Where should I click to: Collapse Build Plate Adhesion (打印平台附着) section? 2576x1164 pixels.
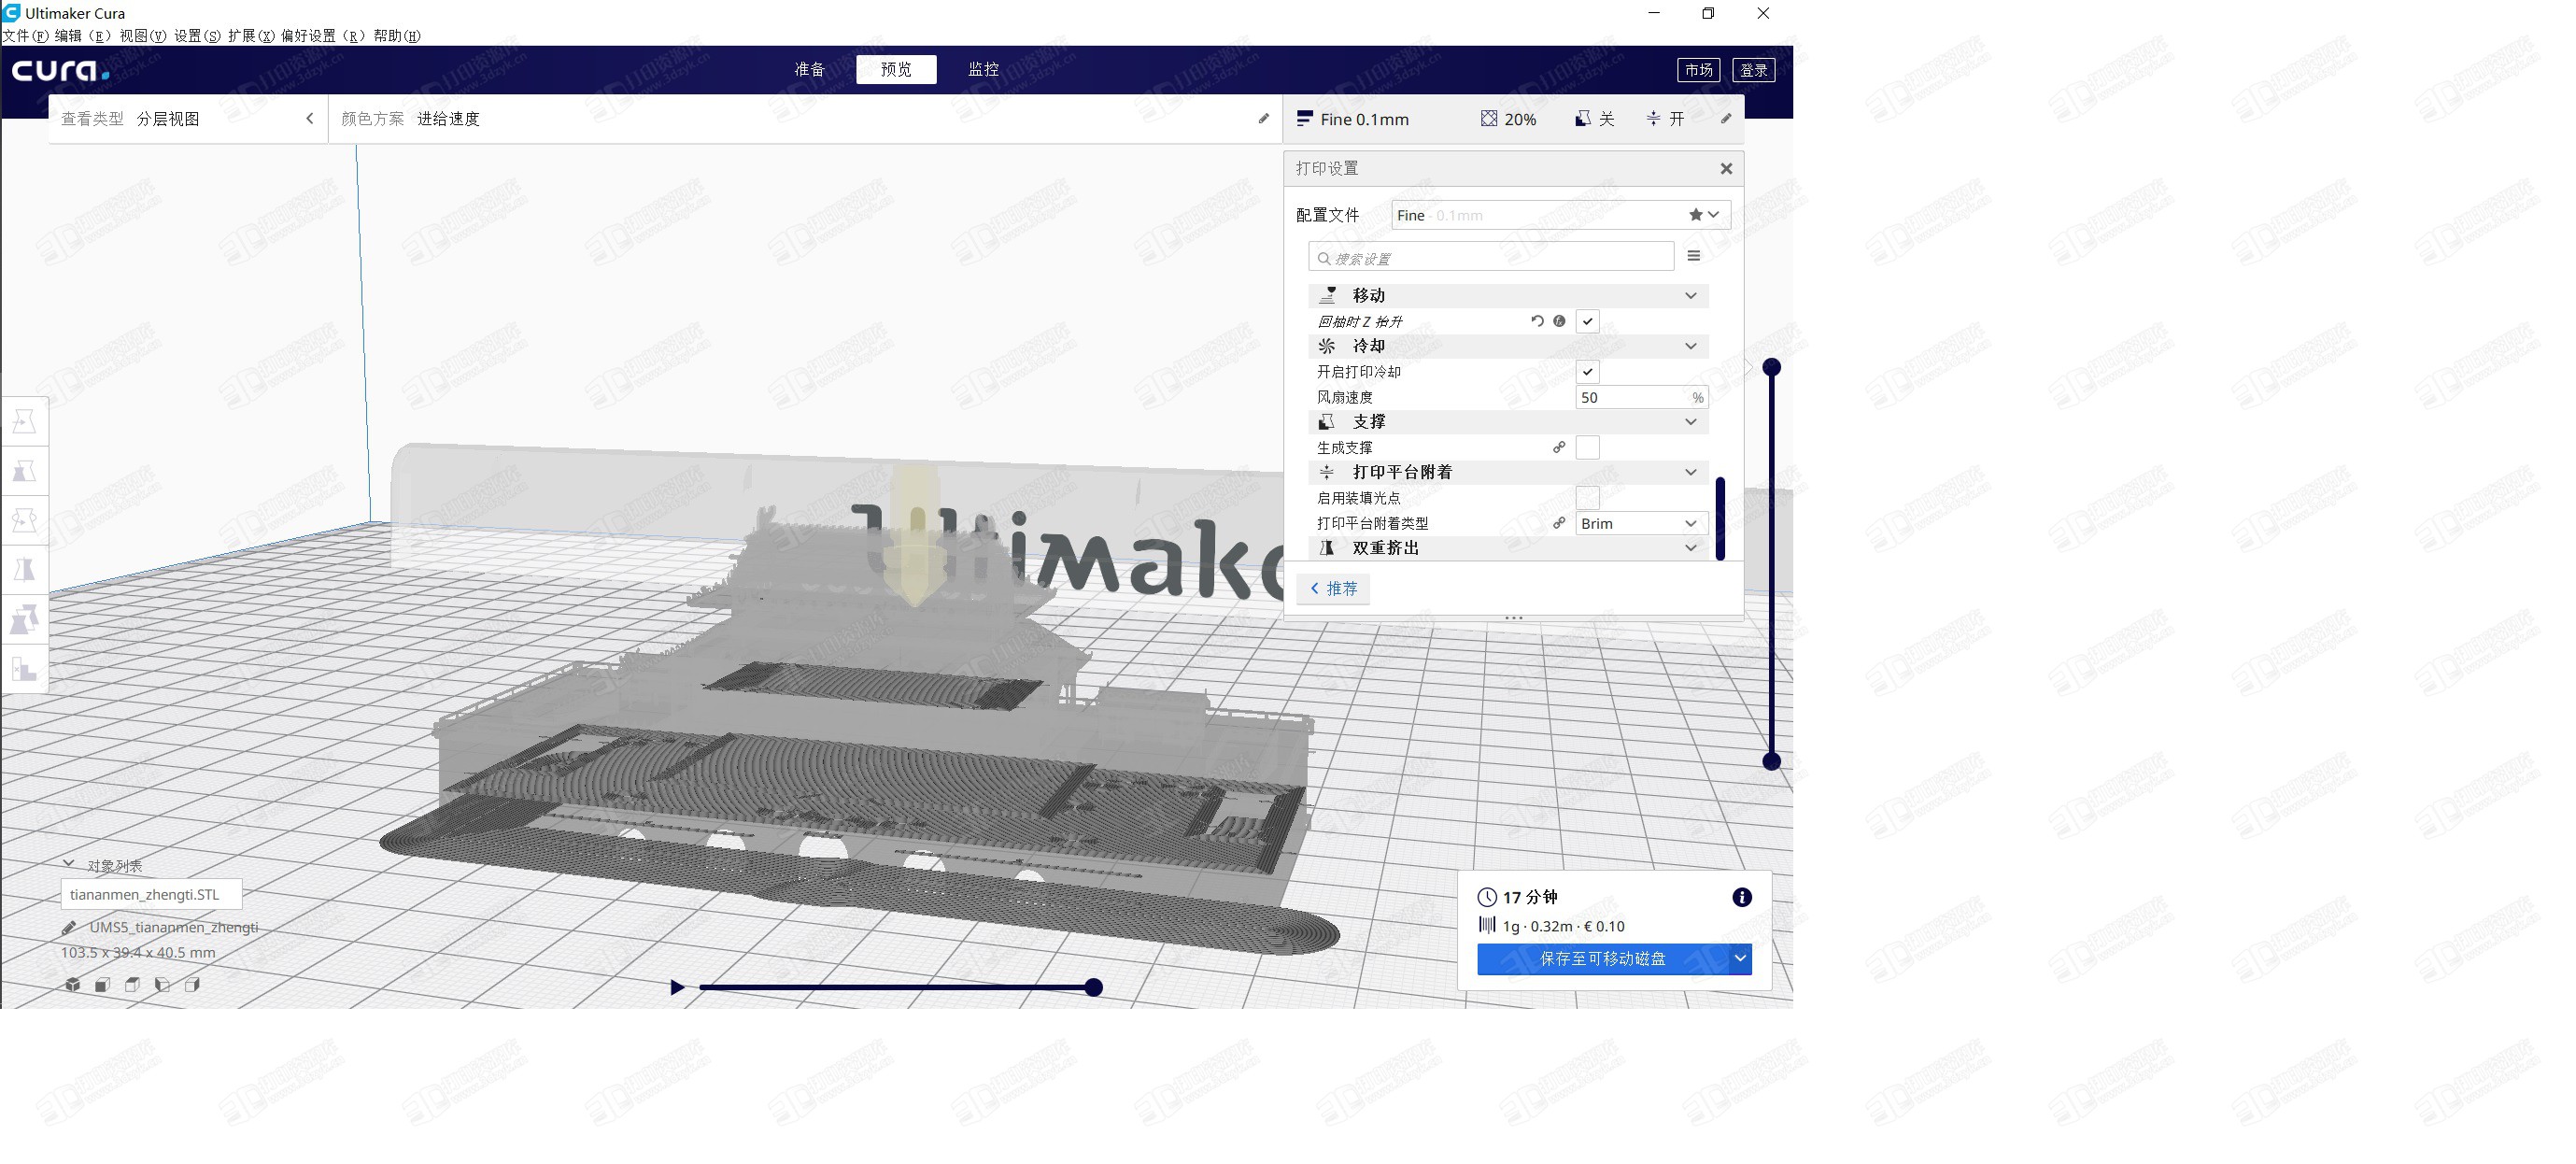1507,472
